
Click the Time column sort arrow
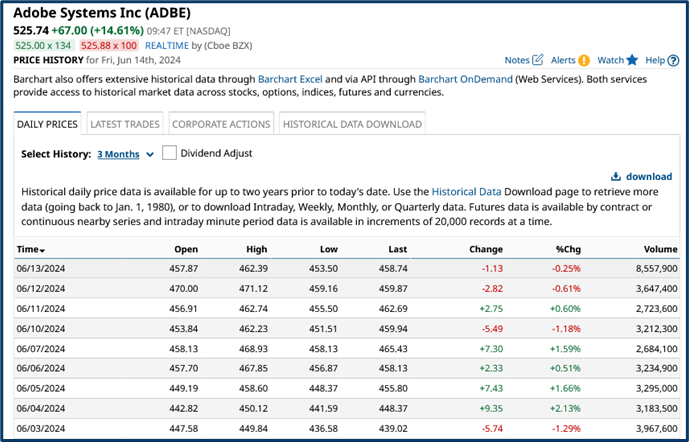click(42, 250)
